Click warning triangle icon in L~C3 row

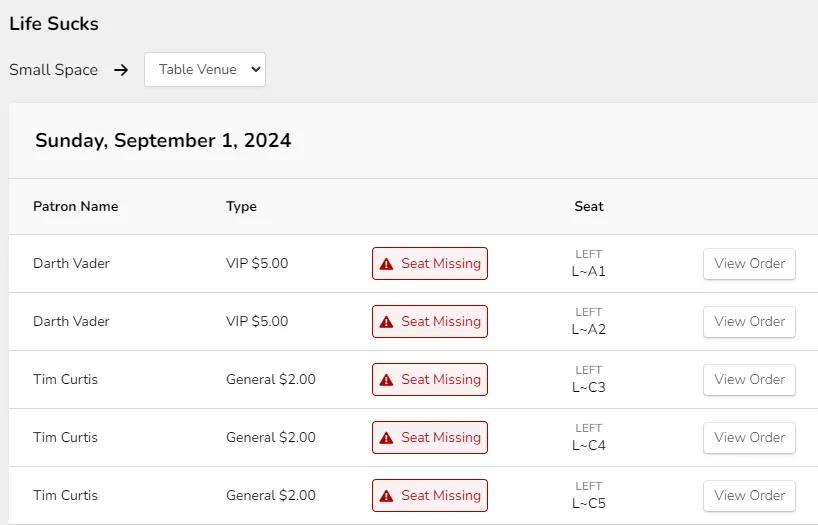point(386,380)
